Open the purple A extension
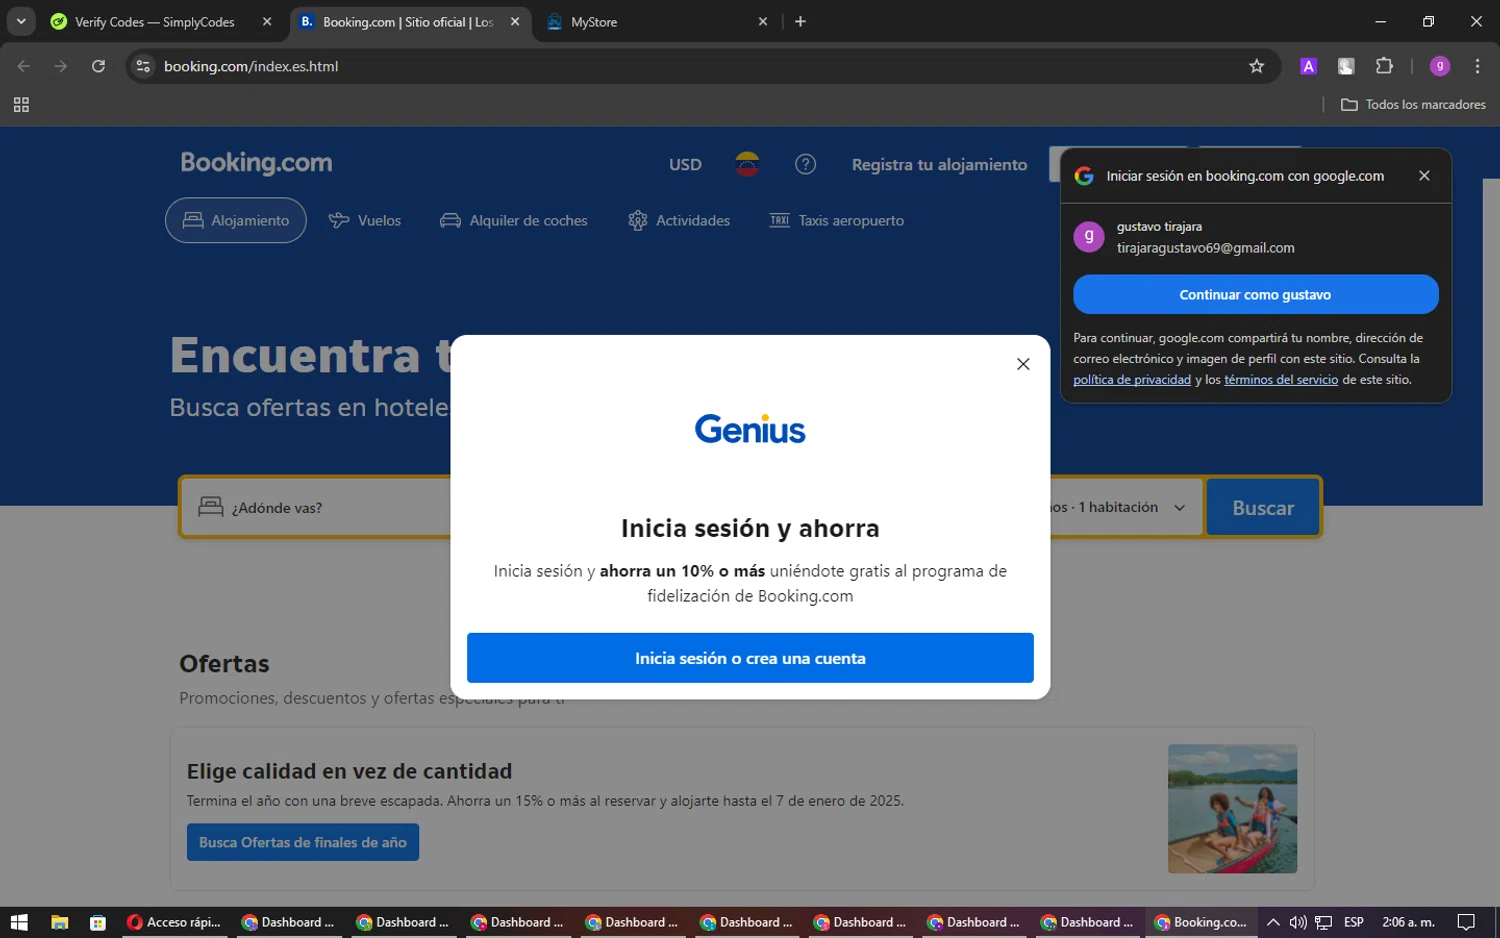 click(x=1308, y=66)
